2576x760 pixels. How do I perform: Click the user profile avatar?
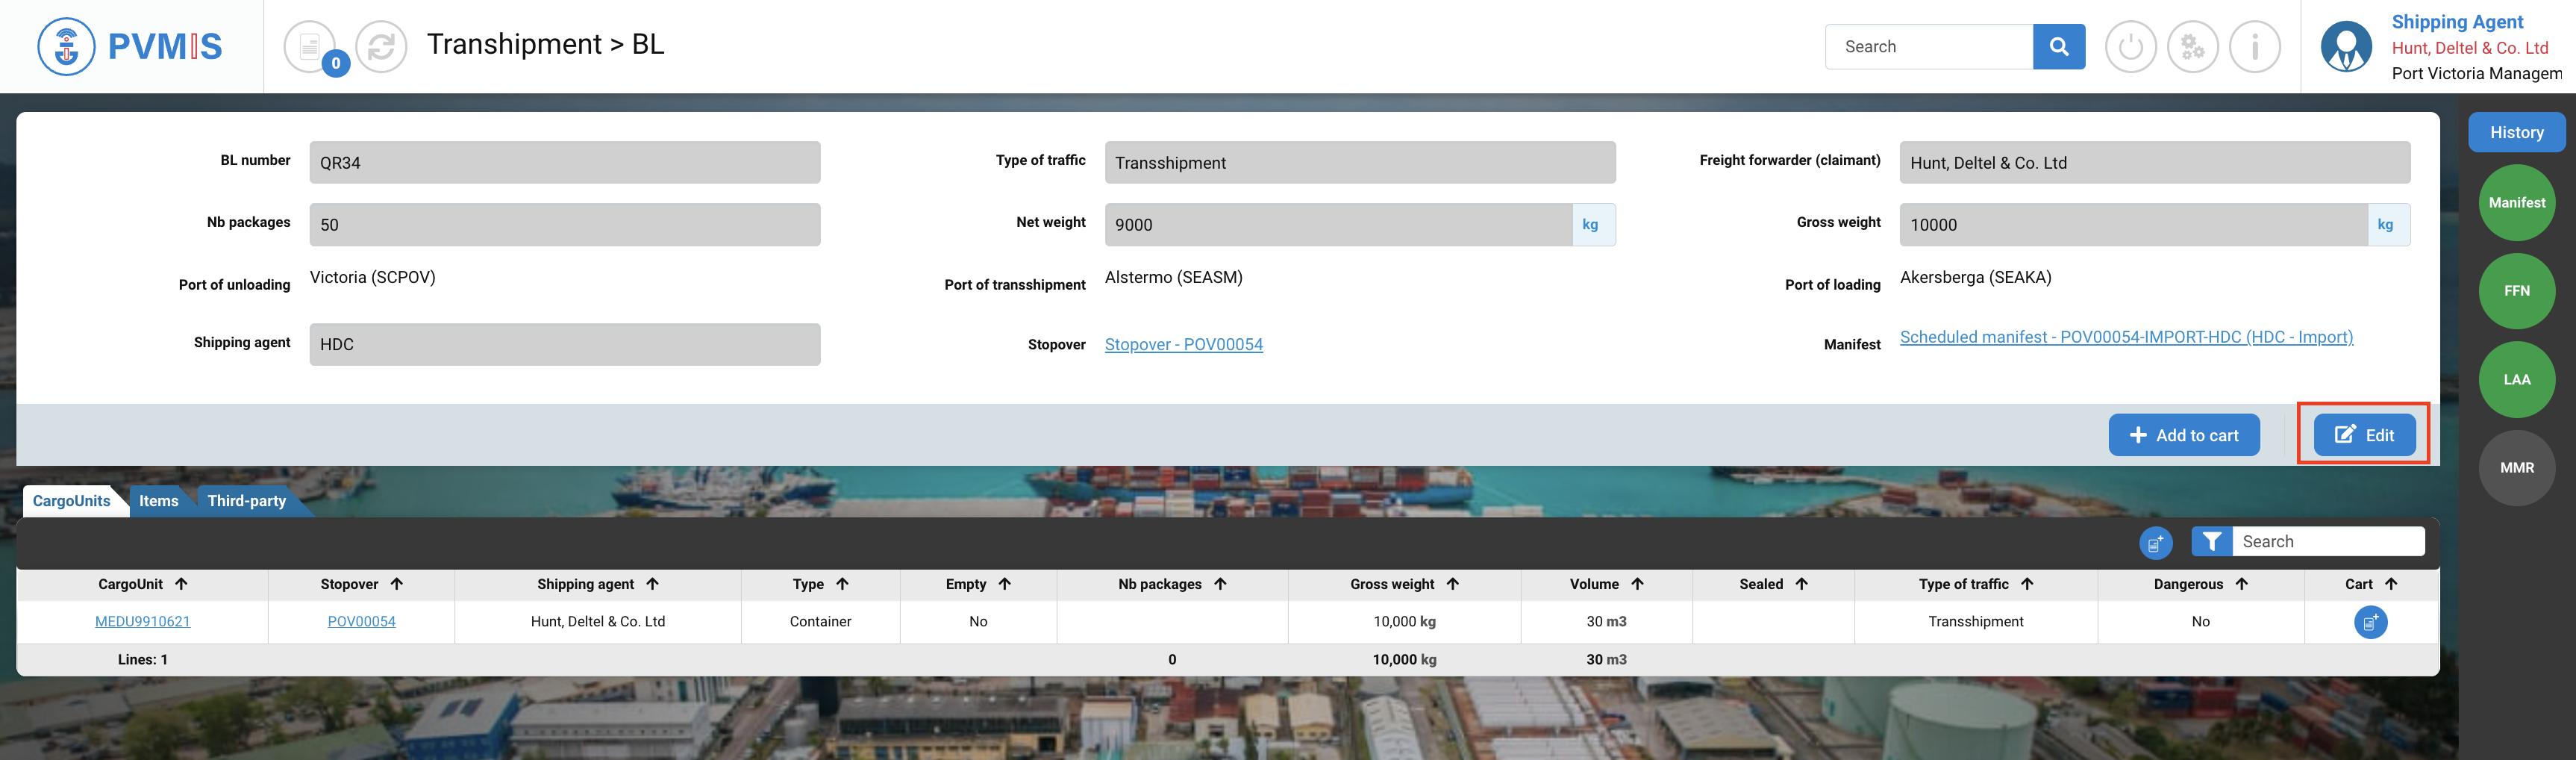2346,46
